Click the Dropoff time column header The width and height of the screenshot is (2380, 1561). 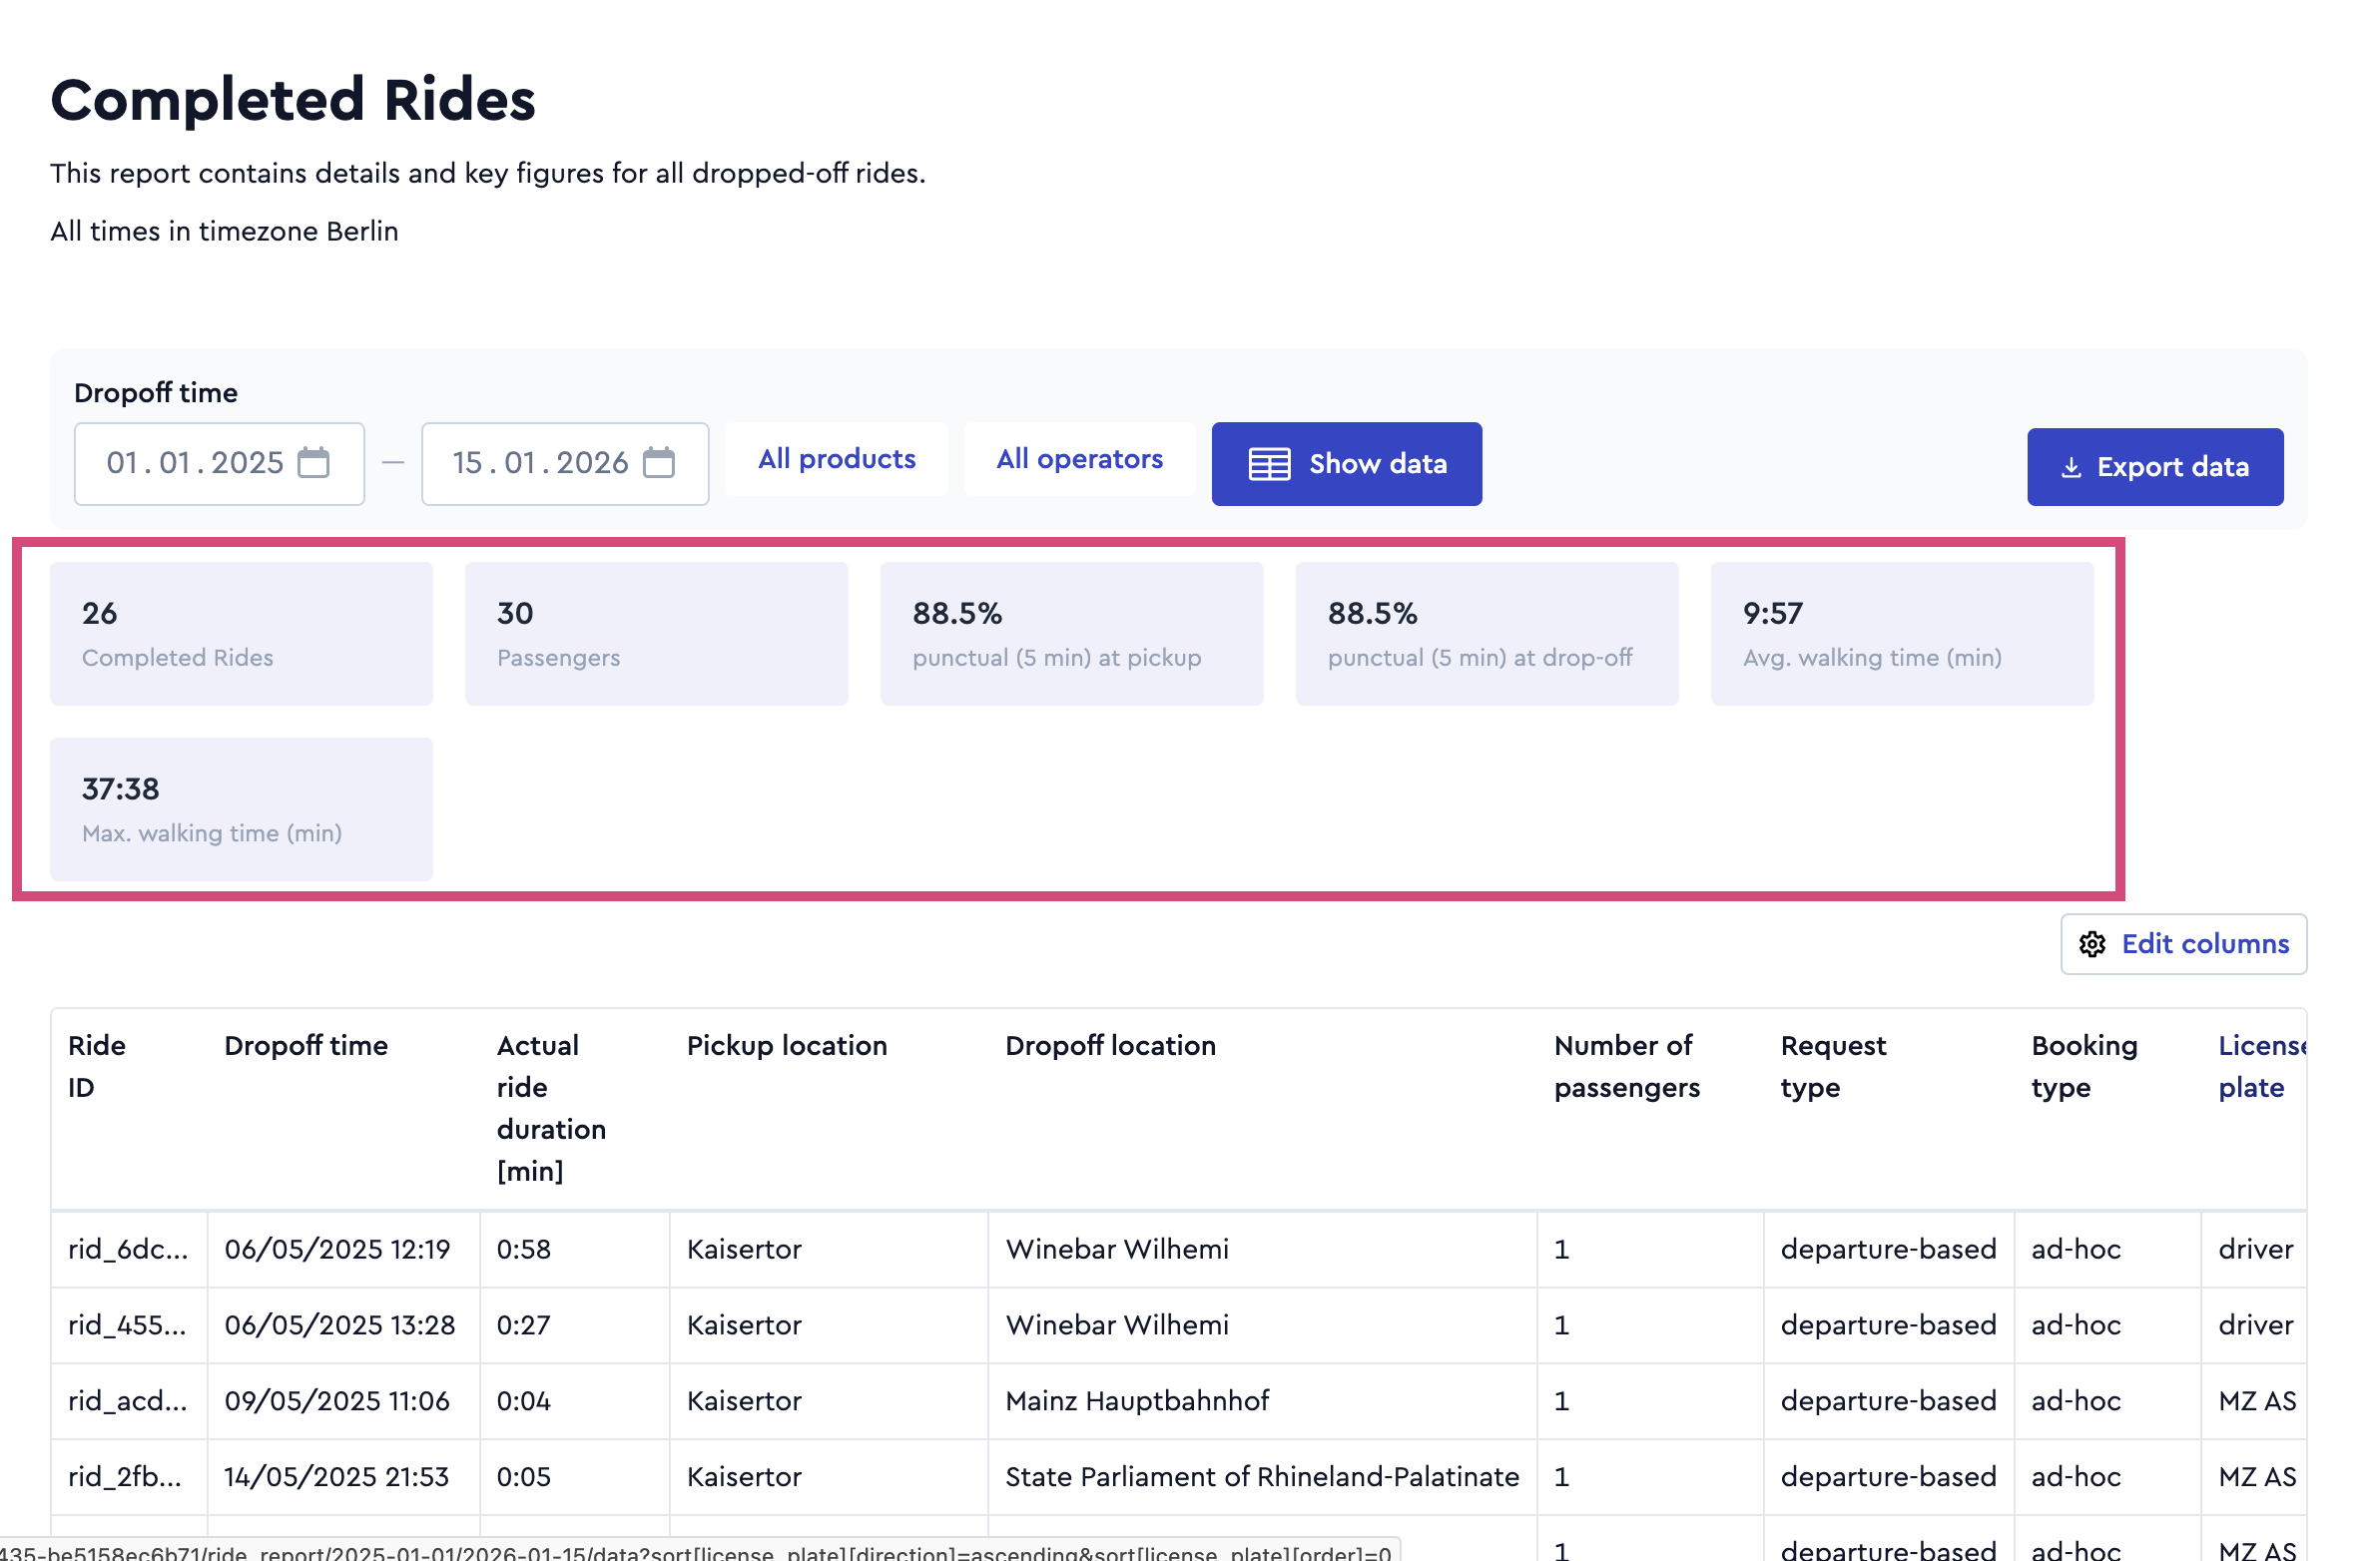[x=306, y=1046]
